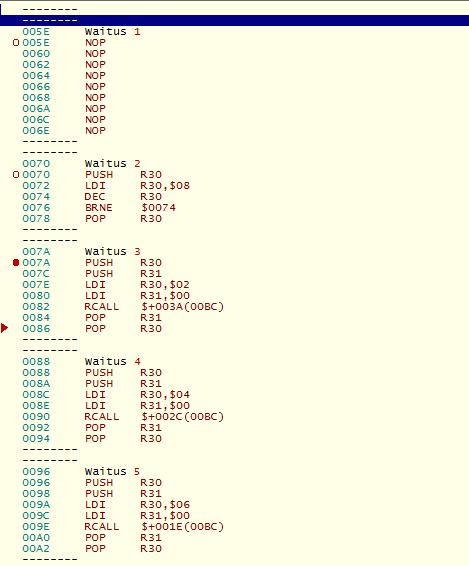Select the DEC R30 instruction line
The width and height of the screenshot is (469, 566).
pos(234,196)
